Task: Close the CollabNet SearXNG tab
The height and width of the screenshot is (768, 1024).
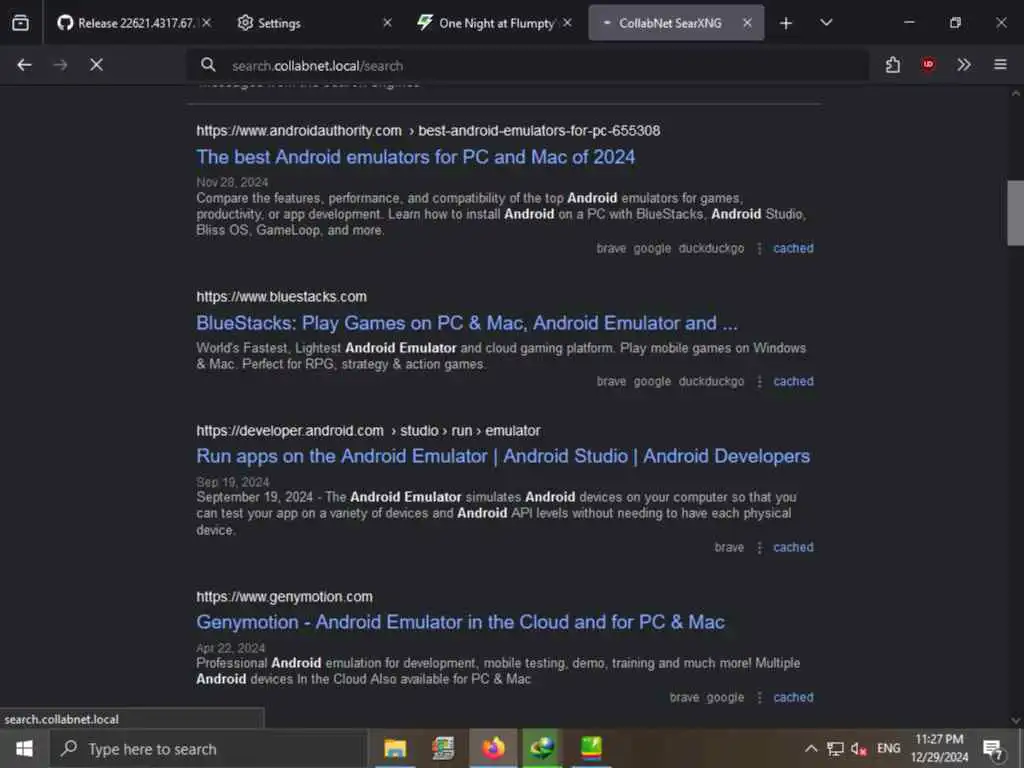Action: [747, 23]
